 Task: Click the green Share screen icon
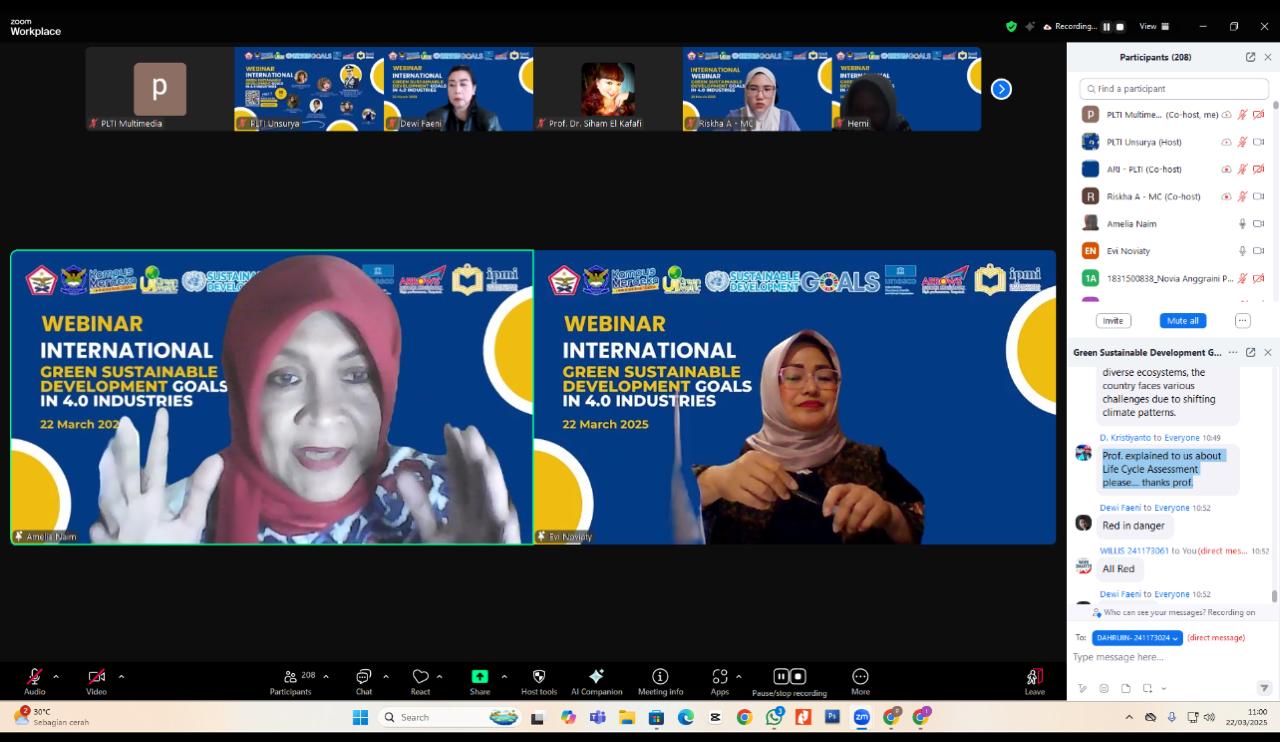pos(480,677)
